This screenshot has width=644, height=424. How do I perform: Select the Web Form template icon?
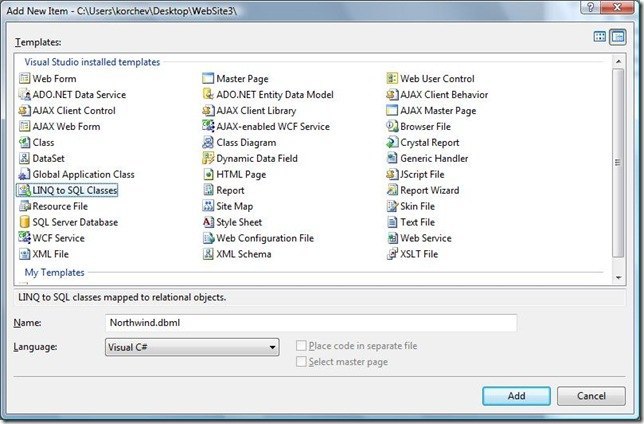pos(25,78)
